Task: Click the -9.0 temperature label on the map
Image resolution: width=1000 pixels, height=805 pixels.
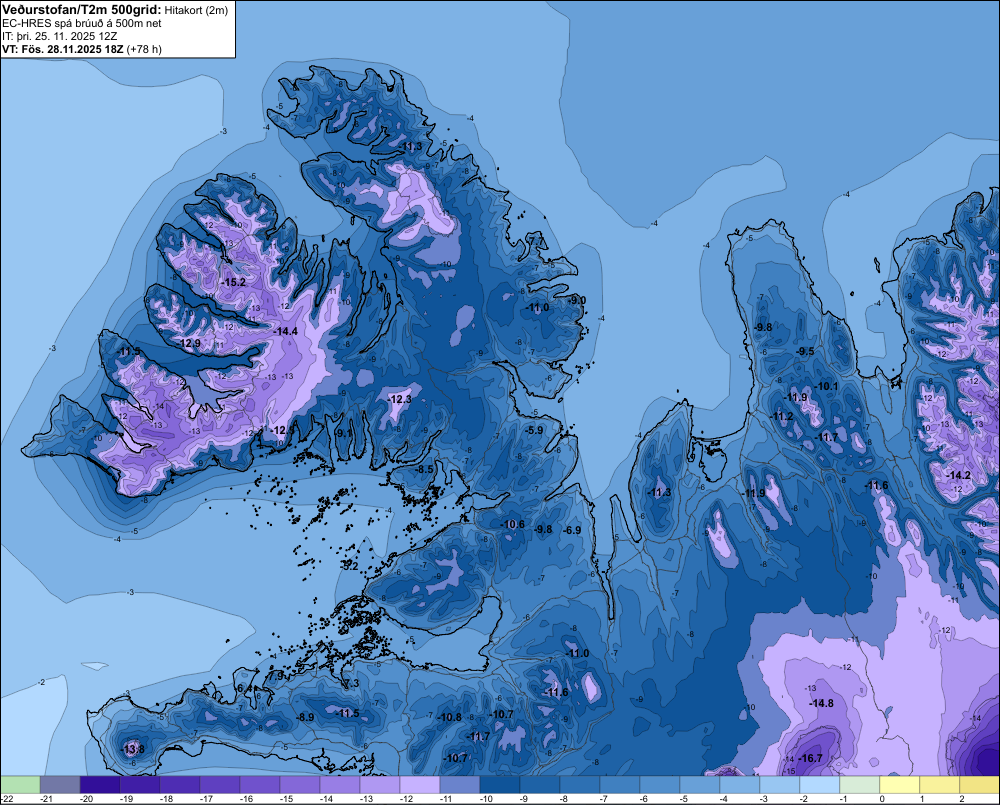Action: click(577, 300)
